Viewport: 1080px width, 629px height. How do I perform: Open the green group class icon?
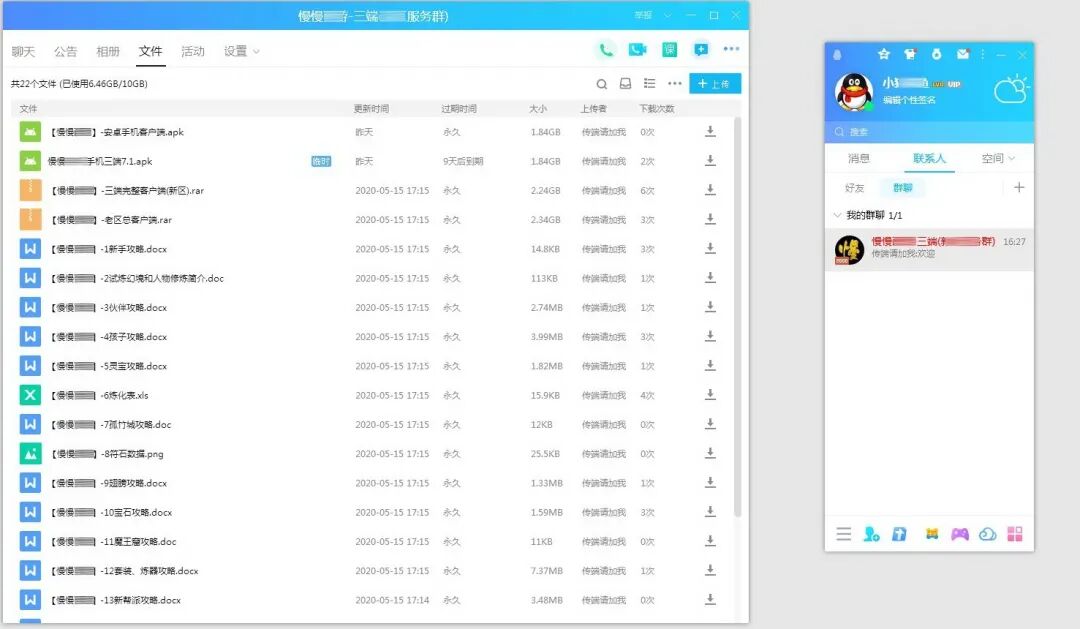(669, 50)
